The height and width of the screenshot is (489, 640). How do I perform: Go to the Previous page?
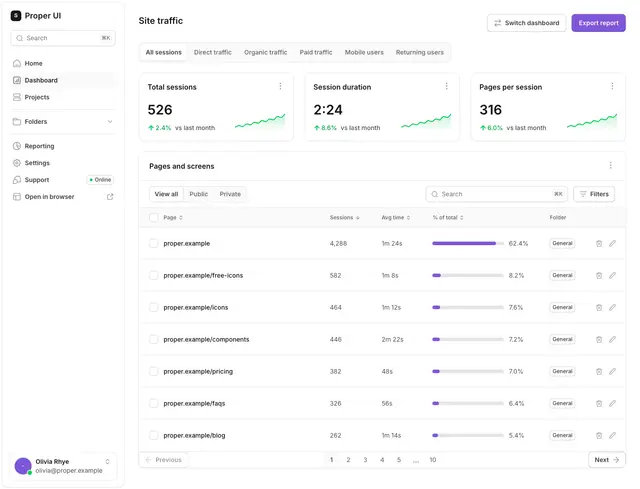(164, 460)
